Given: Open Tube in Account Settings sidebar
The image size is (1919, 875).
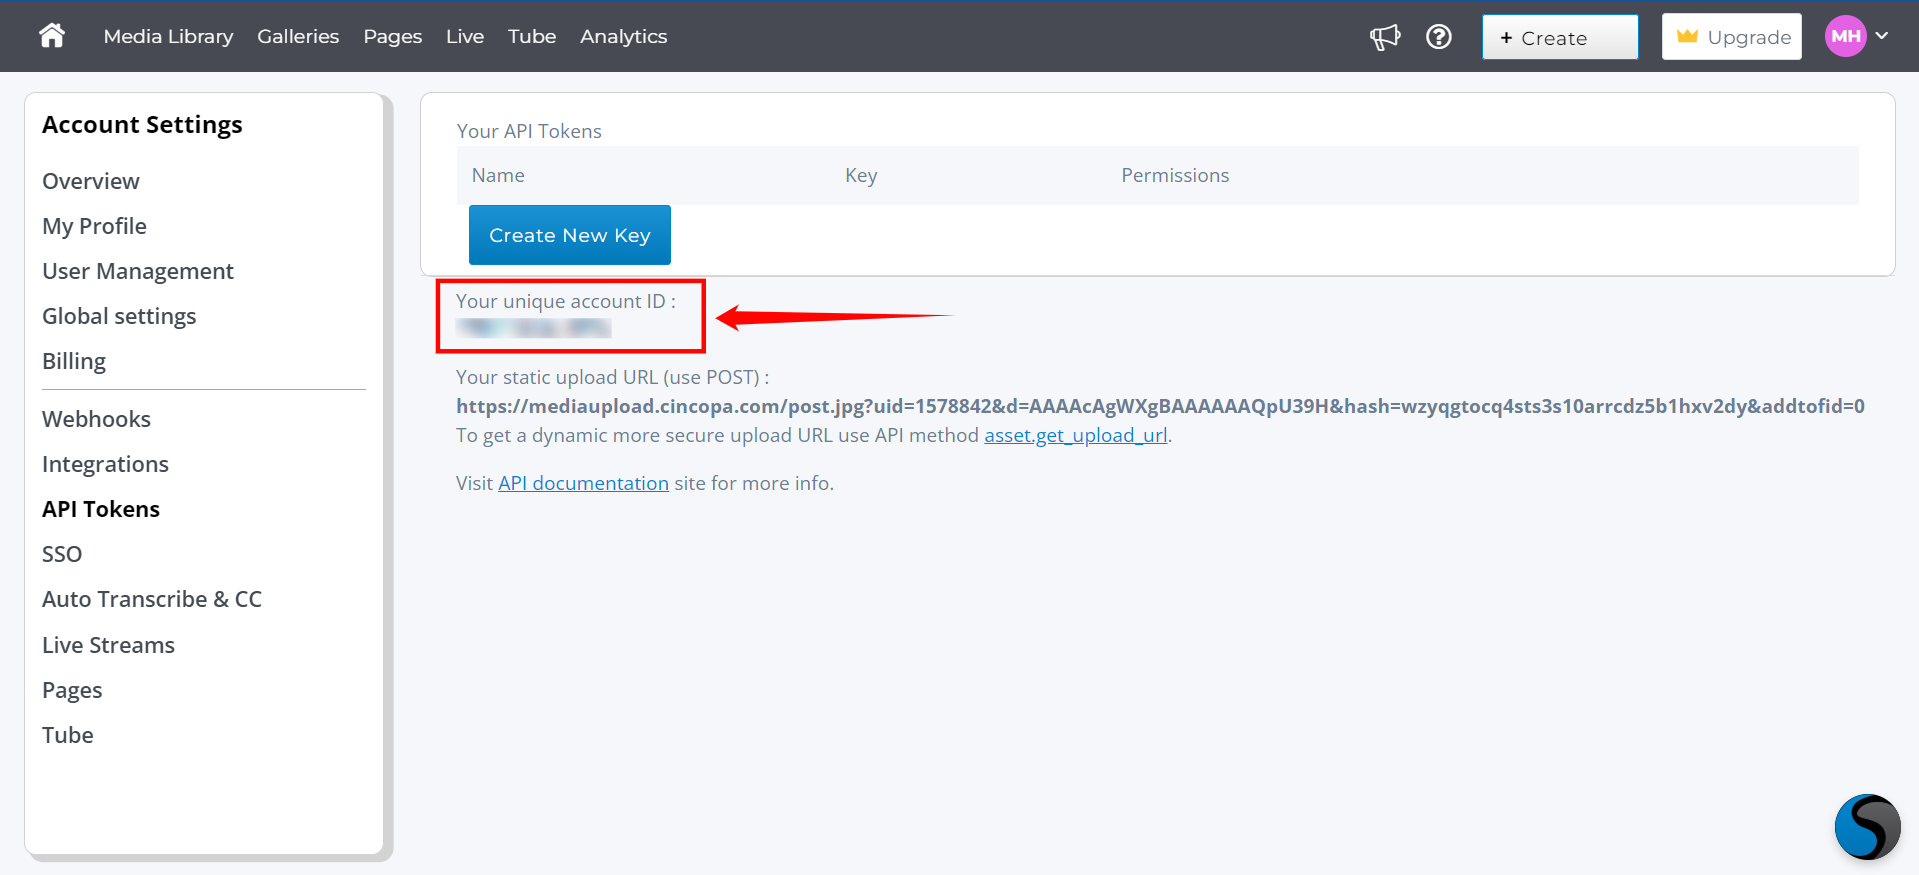Looking at the screenshot, I should coord(68,735).
